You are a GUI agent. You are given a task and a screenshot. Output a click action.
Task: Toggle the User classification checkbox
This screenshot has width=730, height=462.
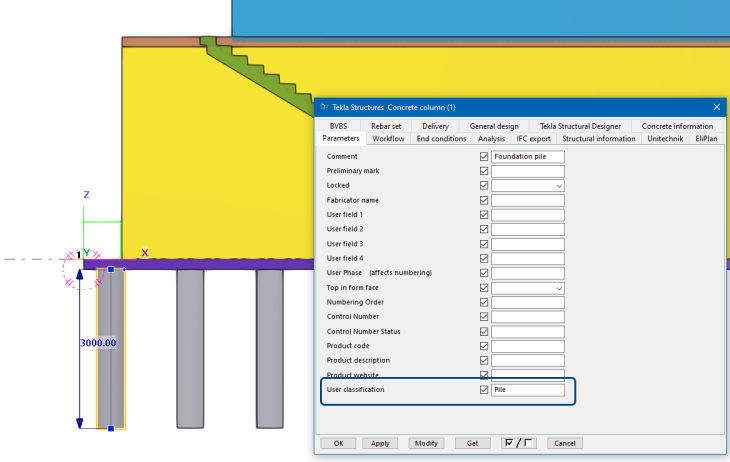coord(484,390)
